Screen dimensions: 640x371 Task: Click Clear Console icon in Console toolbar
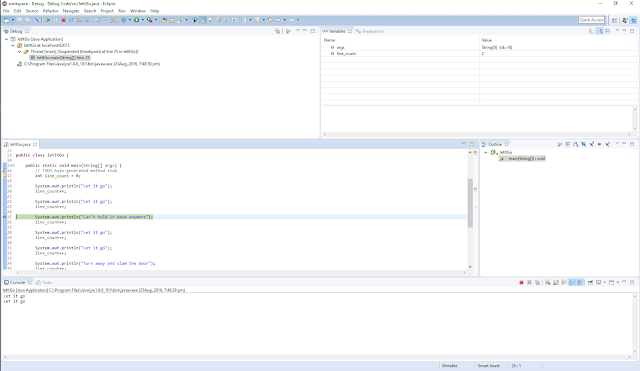click(548, 282)
